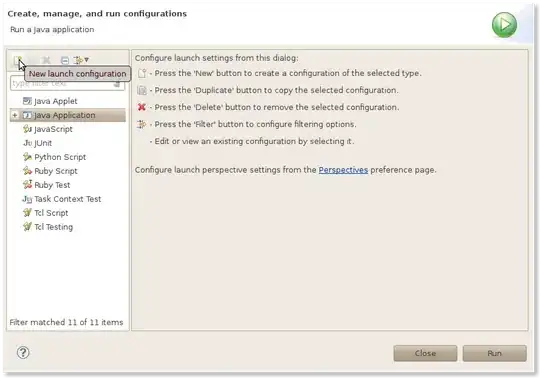The width and height of the screenshot is (540, 378).
Task: Click the Filter icon beside 'Press the Filter button'
Action: tap(141, 124)
